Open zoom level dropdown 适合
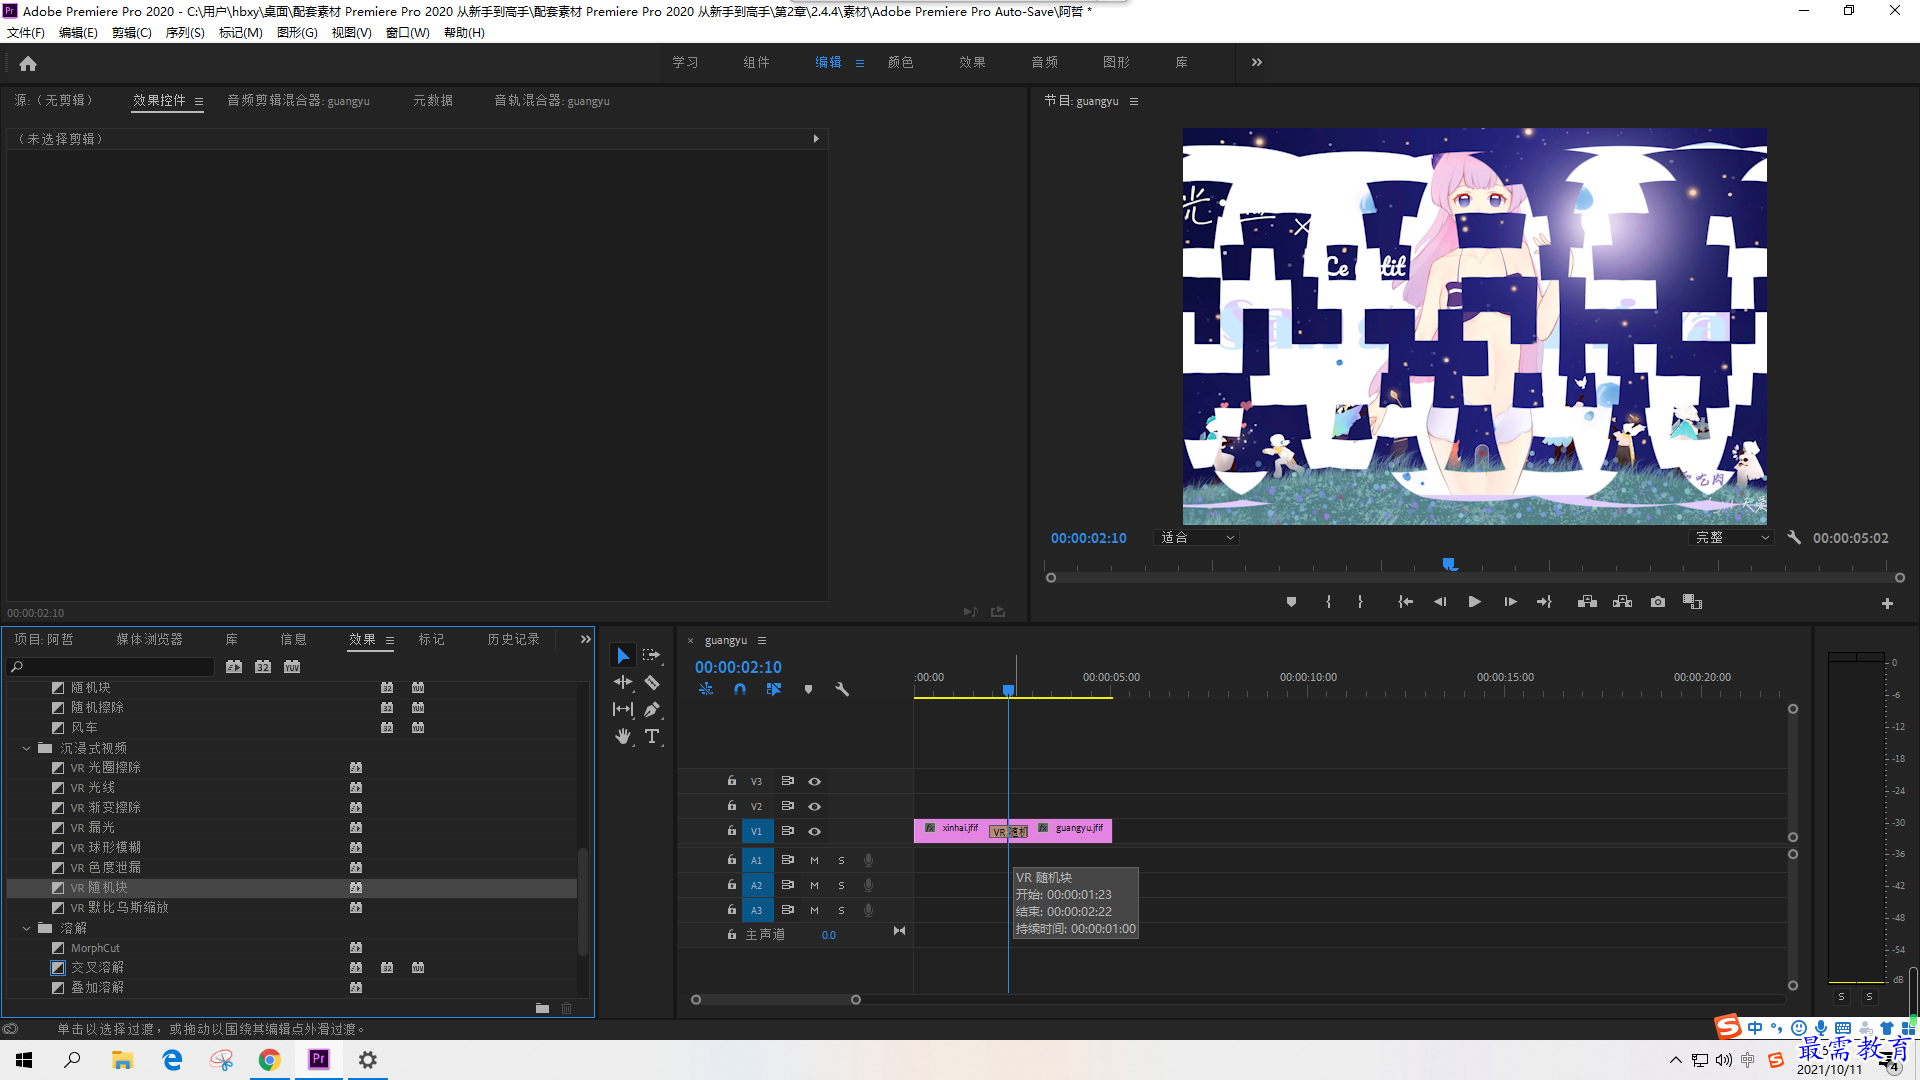Screen dimensions: 1920x1080 [1197, 538]
